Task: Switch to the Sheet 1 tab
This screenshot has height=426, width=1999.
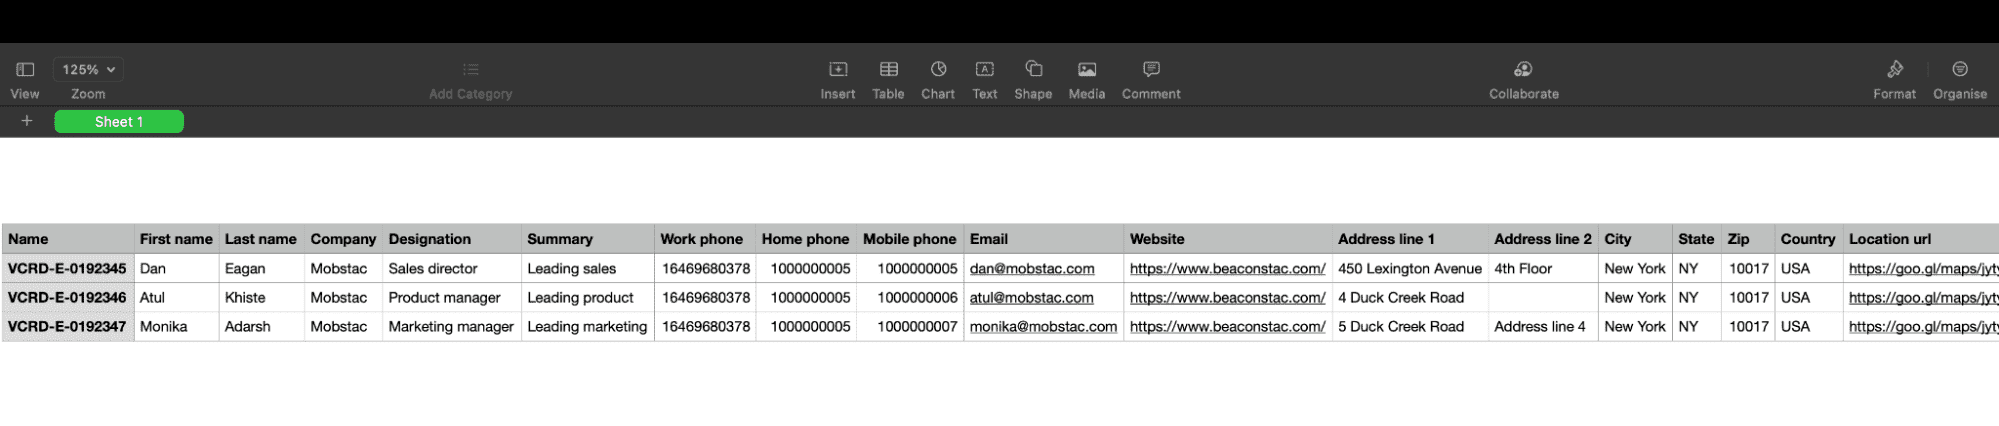Action: 119,122
